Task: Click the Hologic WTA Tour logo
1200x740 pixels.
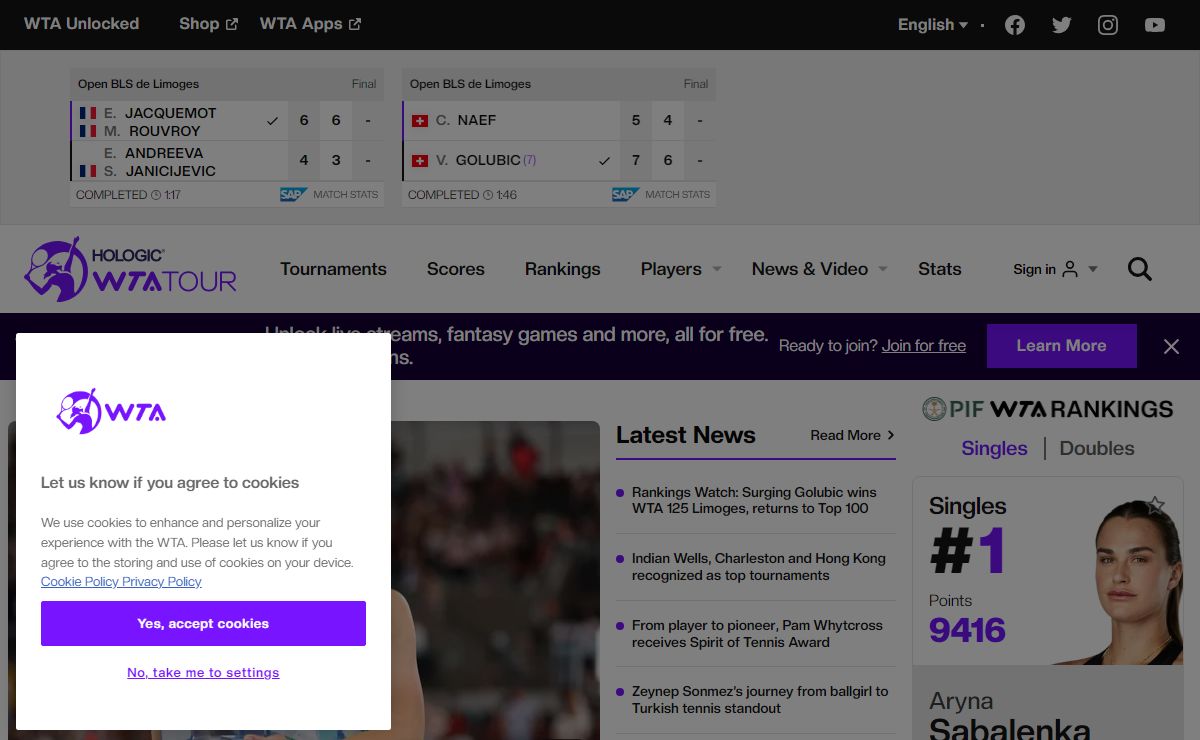Action: tap(131, 269)
